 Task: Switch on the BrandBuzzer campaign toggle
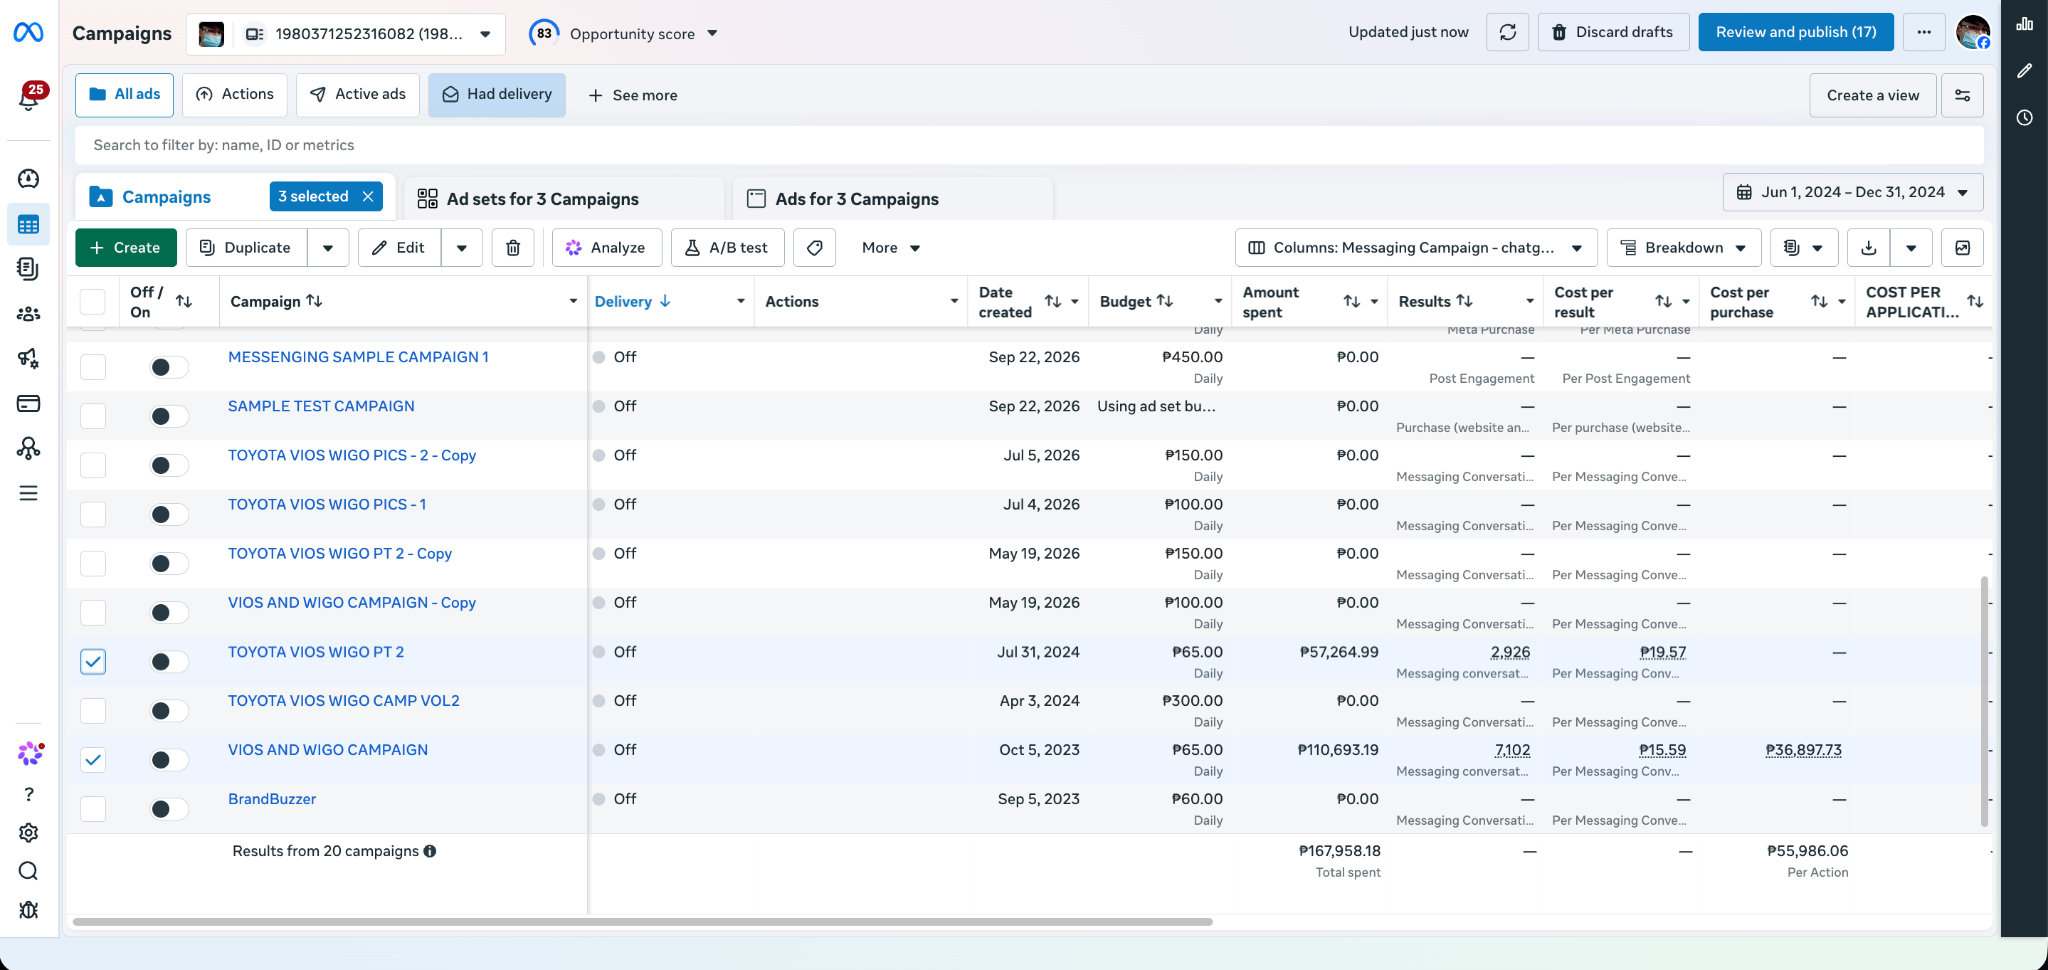click(169, 809)
